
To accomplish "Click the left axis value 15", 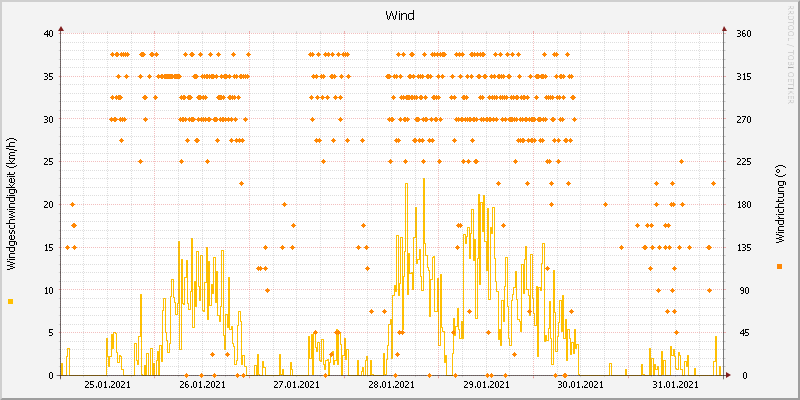I will click(48, 247).
